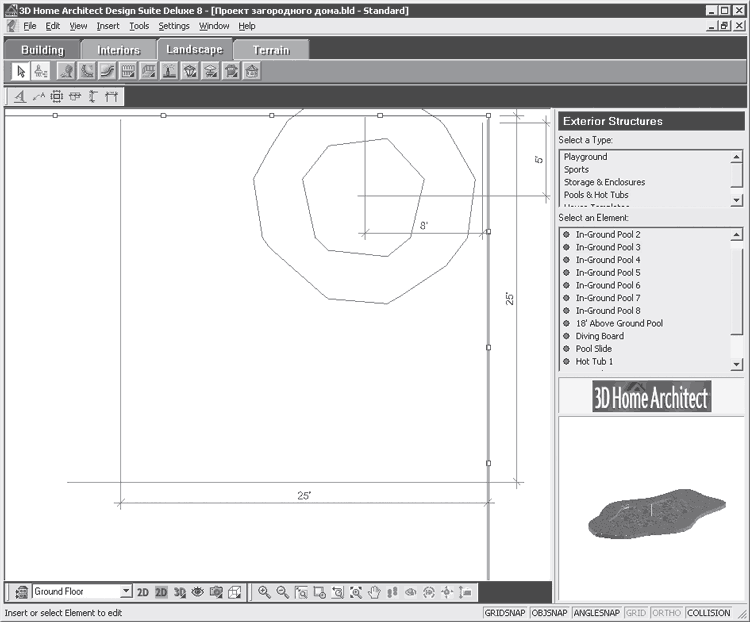Open the 3D view mode
This screenshot has height=622, width=750.
coord(179,592)
